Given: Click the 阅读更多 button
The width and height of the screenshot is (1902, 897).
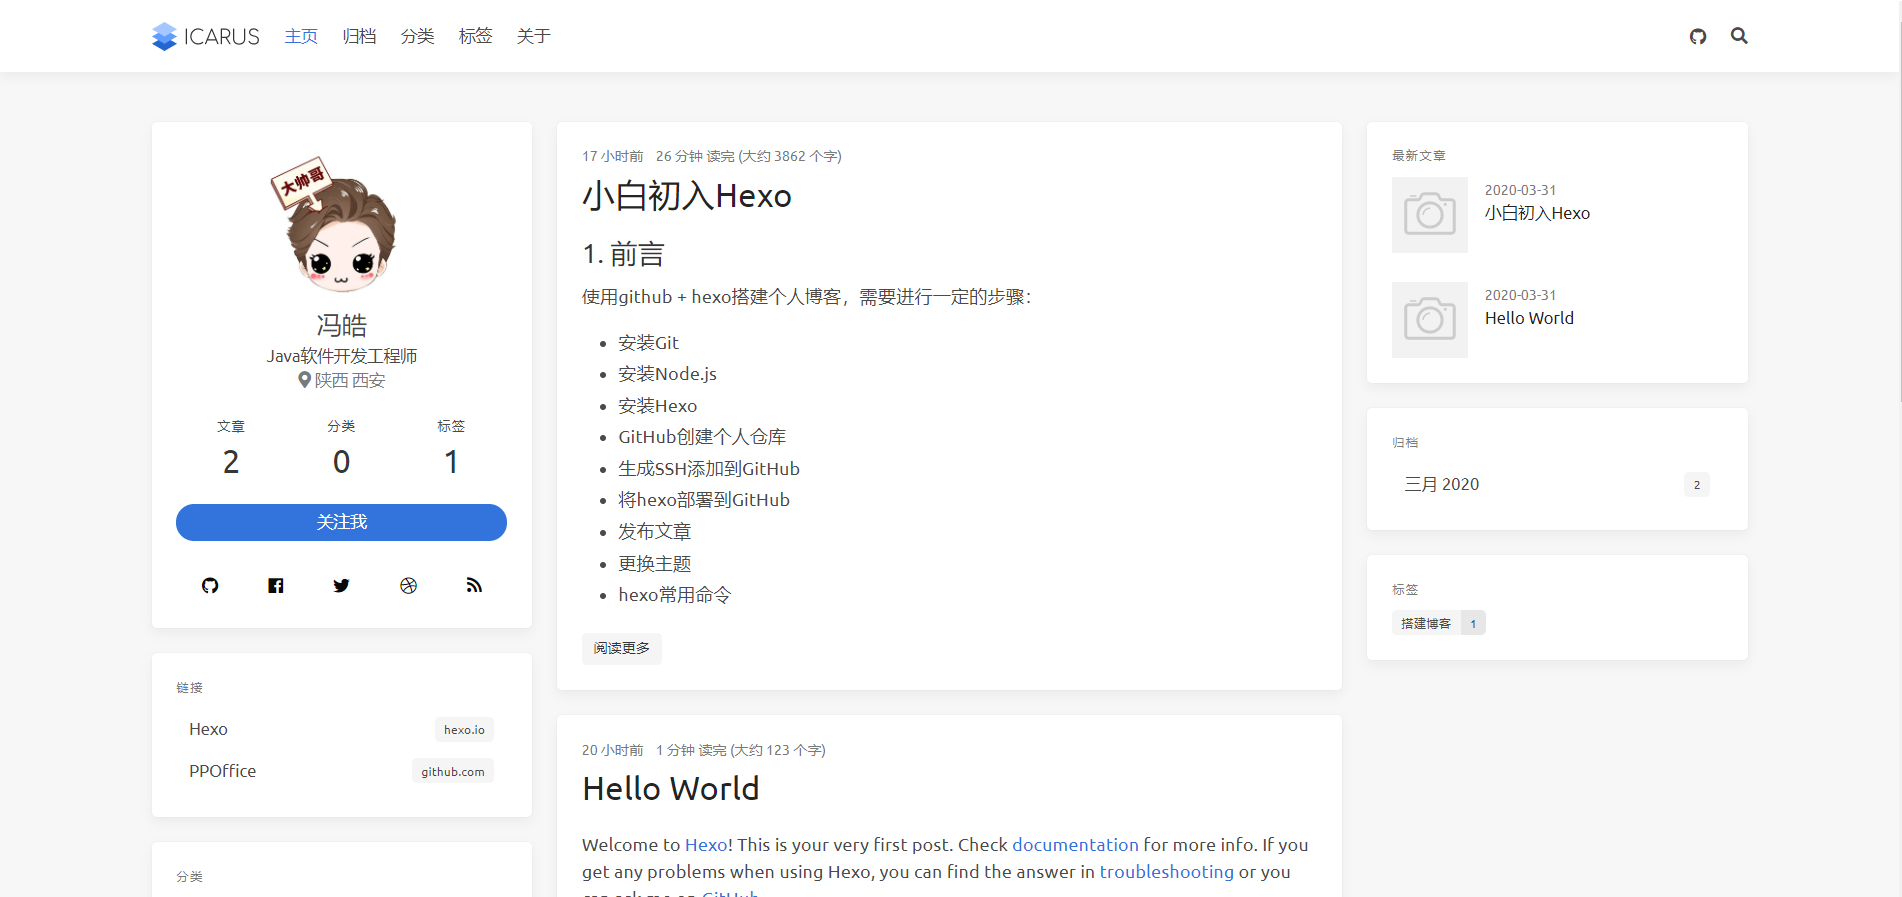Looking at the screenshot, I should click(x=622, y=648).
